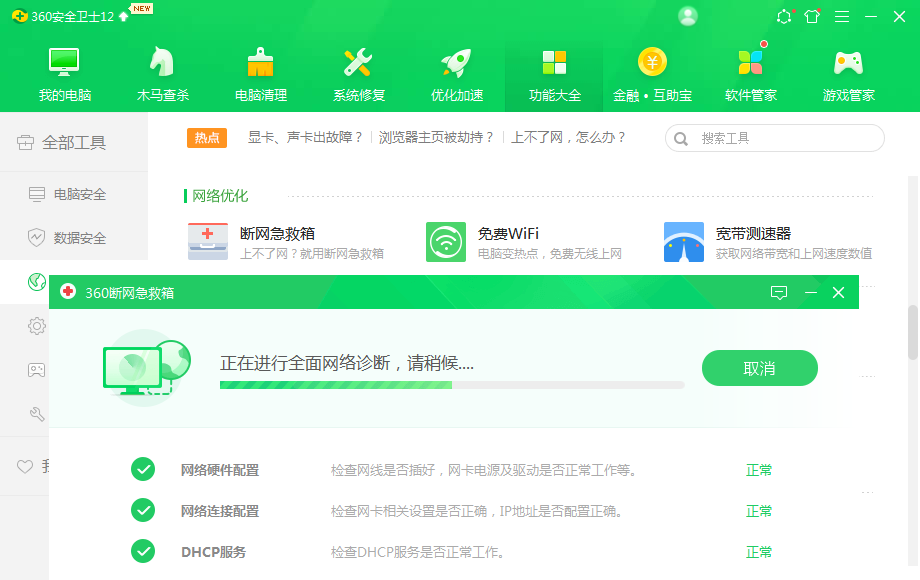920x580 pixels.
Task: Open the skin (shirt) icon
Action: (x=812, y=16)
